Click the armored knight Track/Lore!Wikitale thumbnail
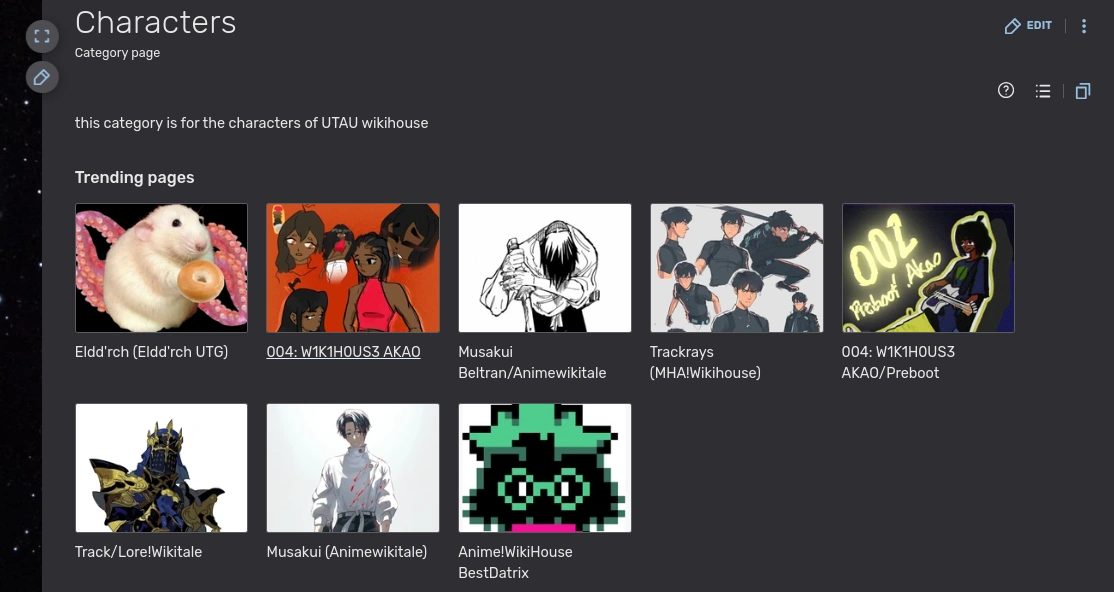The height and width of the screenshot is (592, 1114). [x=161, y=468]
